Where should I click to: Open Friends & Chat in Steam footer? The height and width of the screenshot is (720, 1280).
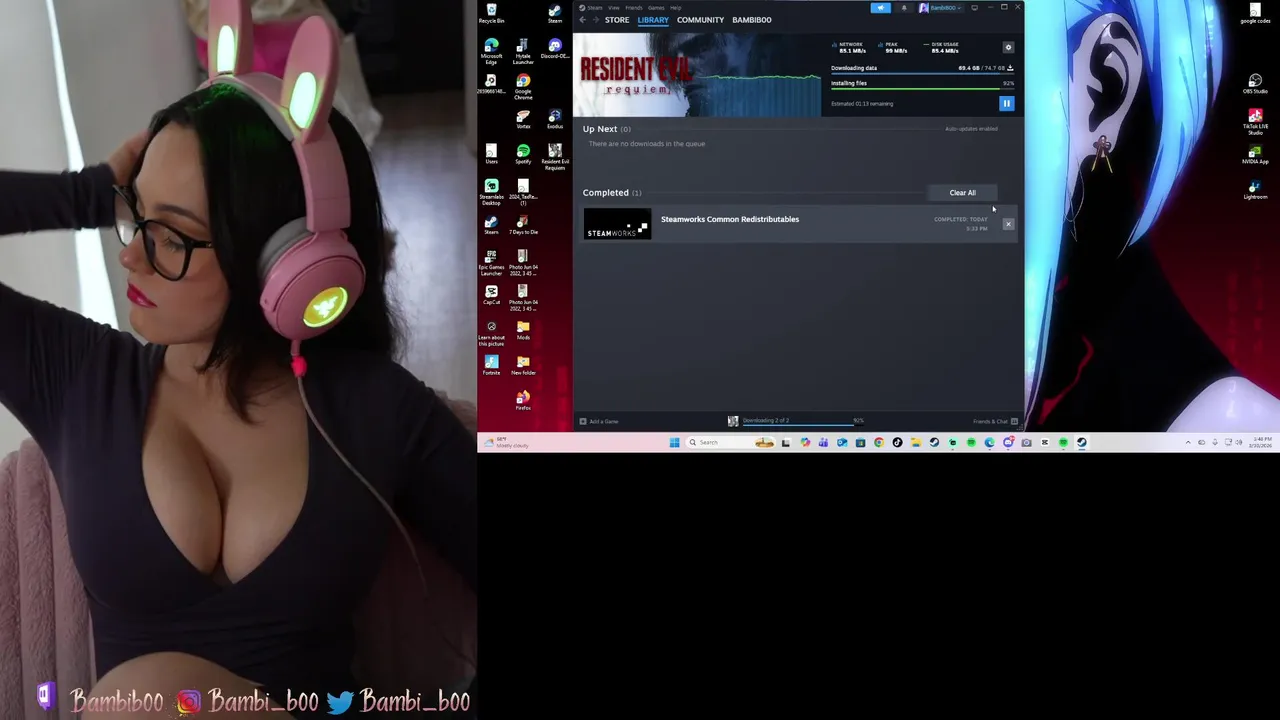point(995,421)
